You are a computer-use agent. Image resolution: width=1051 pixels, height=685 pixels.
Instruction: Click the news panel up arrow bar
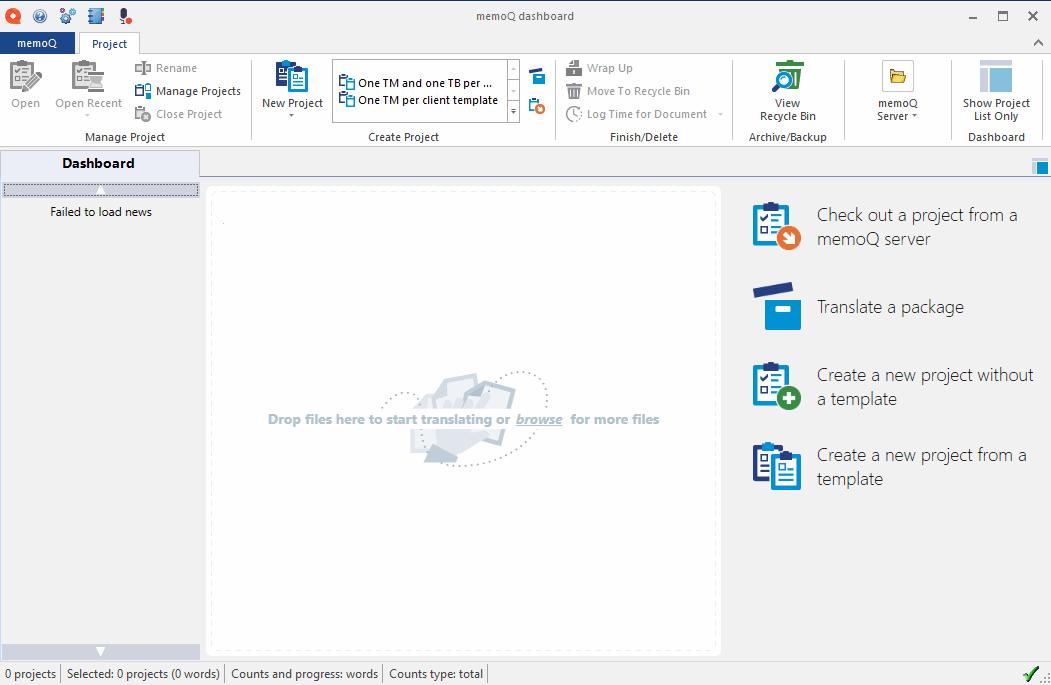[x=101, y=190]
